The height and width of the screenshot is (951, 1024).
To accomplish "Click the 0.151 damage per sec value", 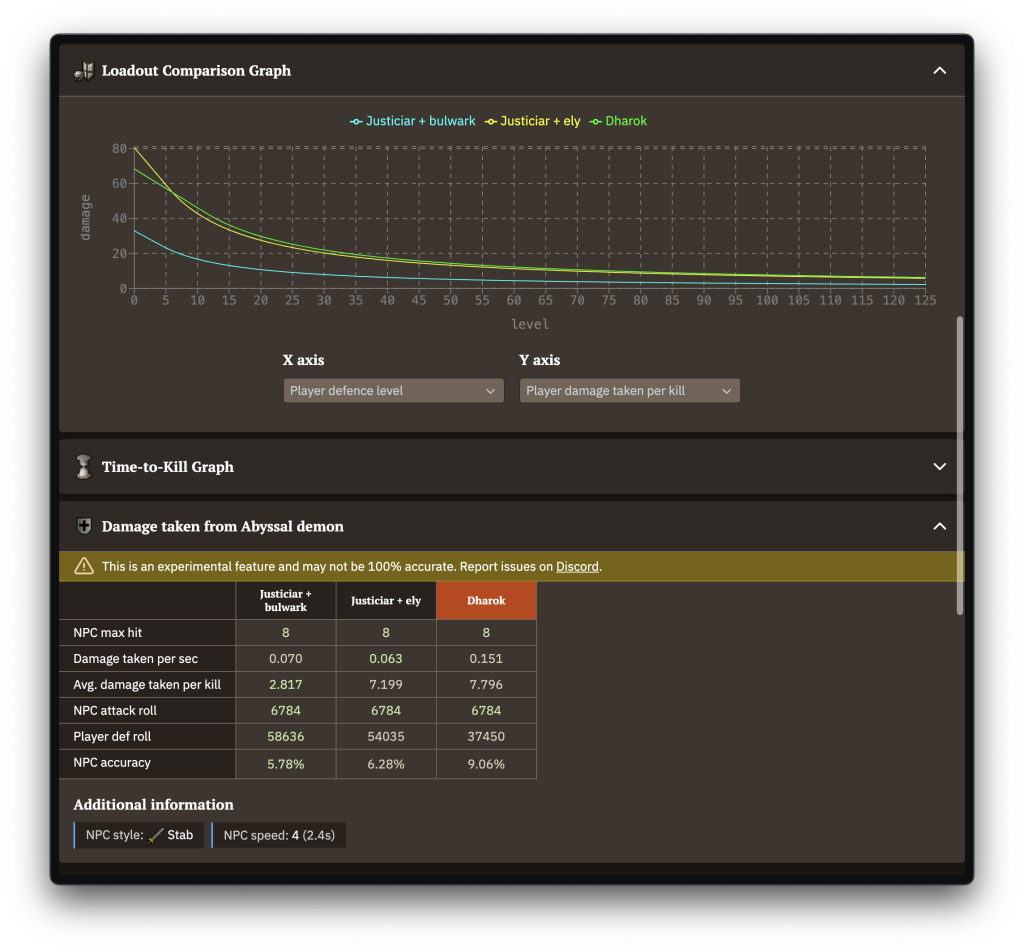I will pyautogui.click(x=486, y=658).
